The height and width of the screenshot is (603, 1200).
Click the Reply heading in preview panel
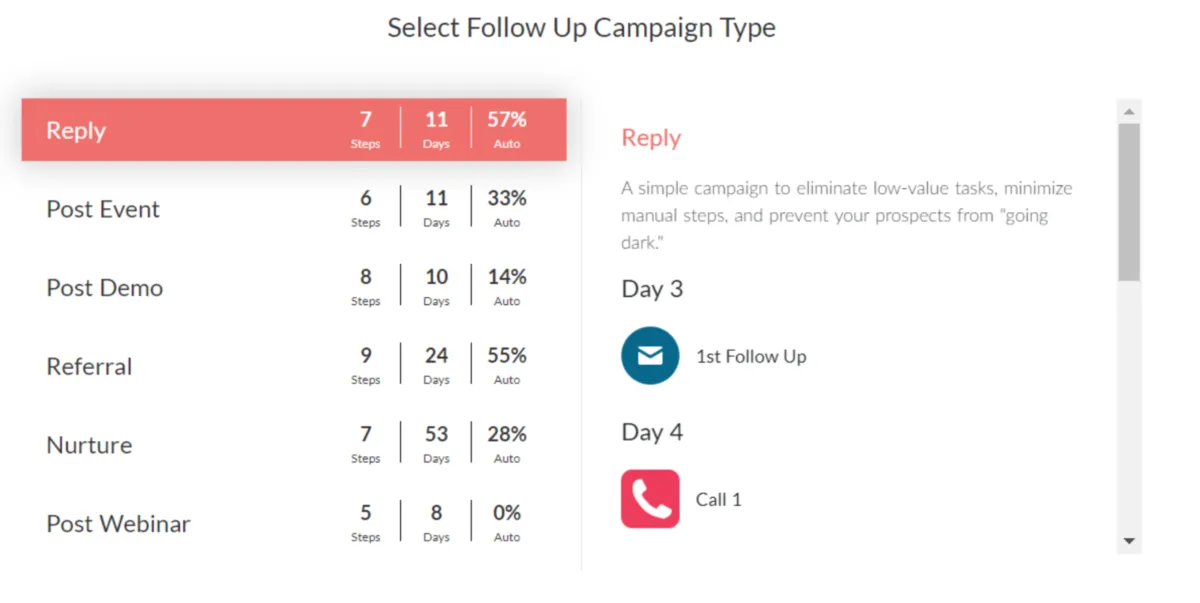[x=651, y=138]
